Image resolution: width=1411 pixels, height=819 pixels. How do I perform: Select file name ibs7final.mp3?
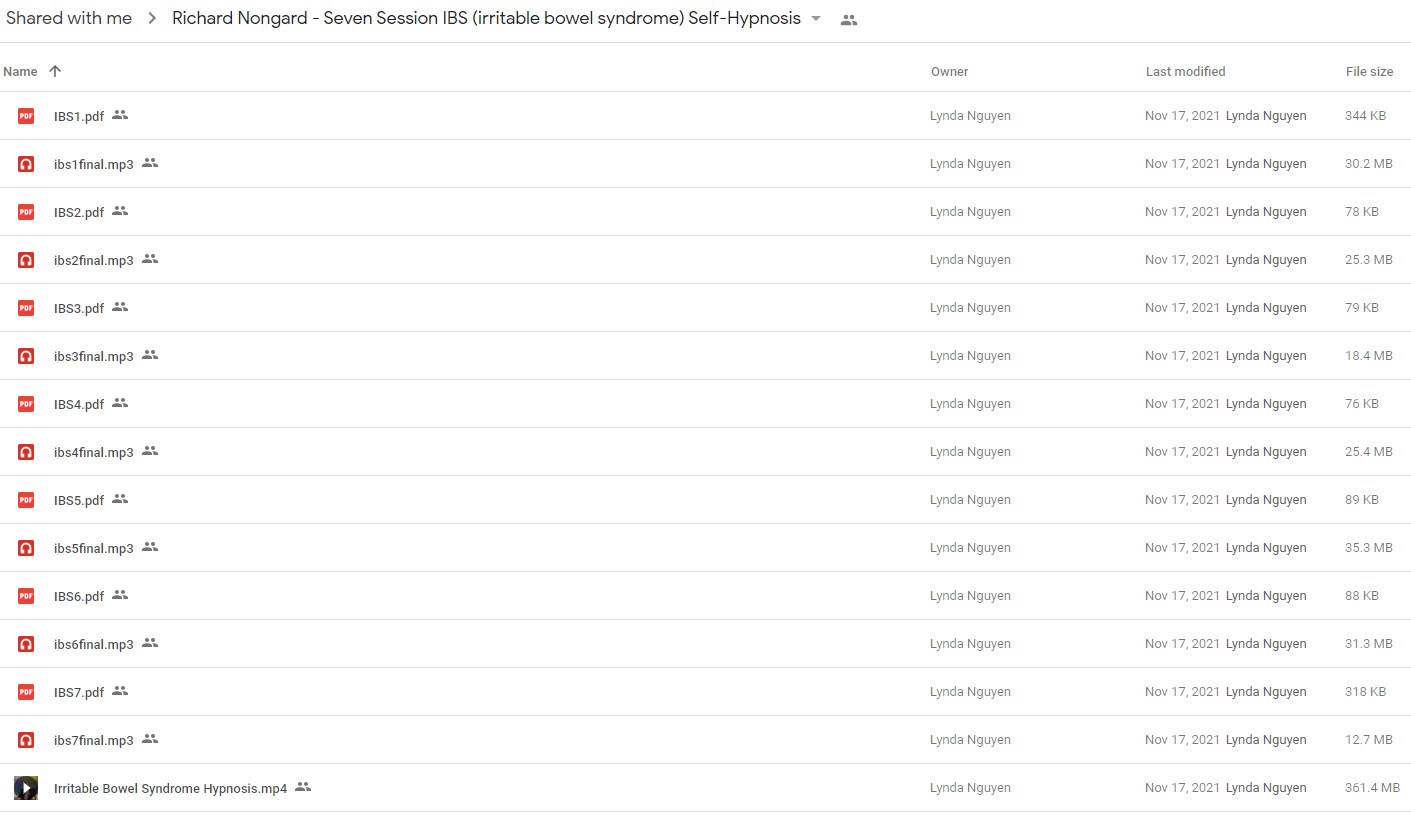(94, 740)
